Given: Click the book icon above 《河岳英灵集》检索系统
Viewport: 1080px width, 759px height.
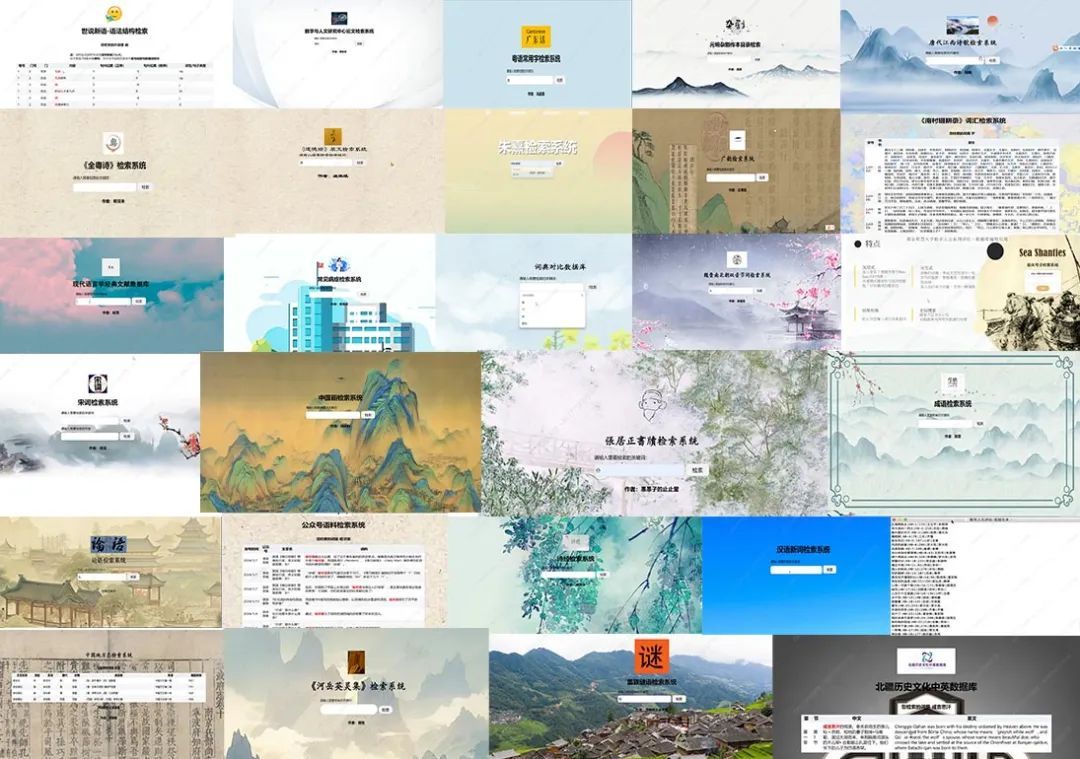Looking at the screenshot, I should coord(355,662).
